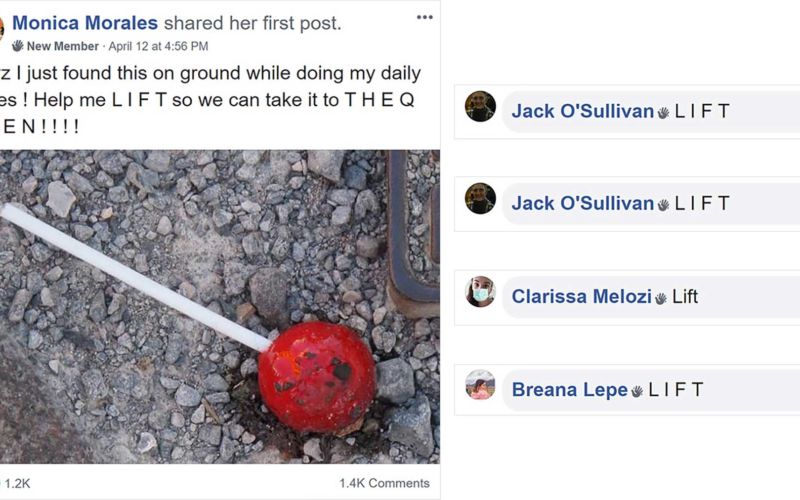The image size is (800, 500).
Task: View the 1.4K Comments
Action: click(x=384, y=483)
